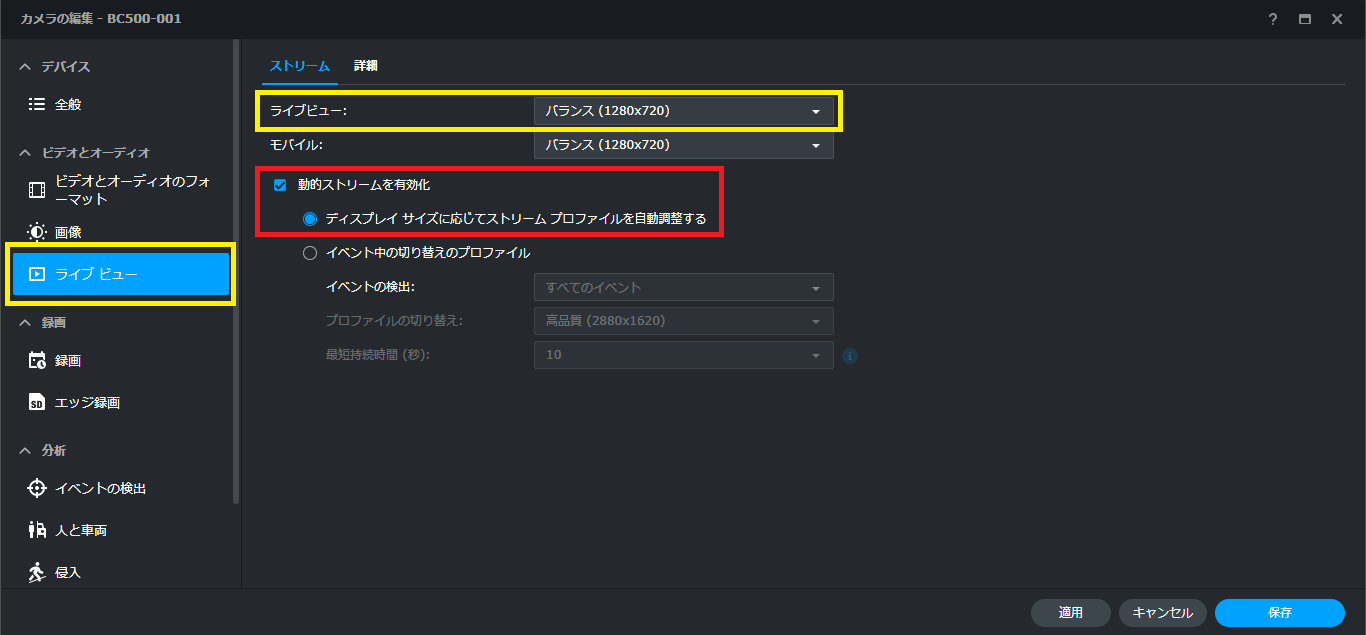Close the カメラの編集 dialog

(1337, 19)
